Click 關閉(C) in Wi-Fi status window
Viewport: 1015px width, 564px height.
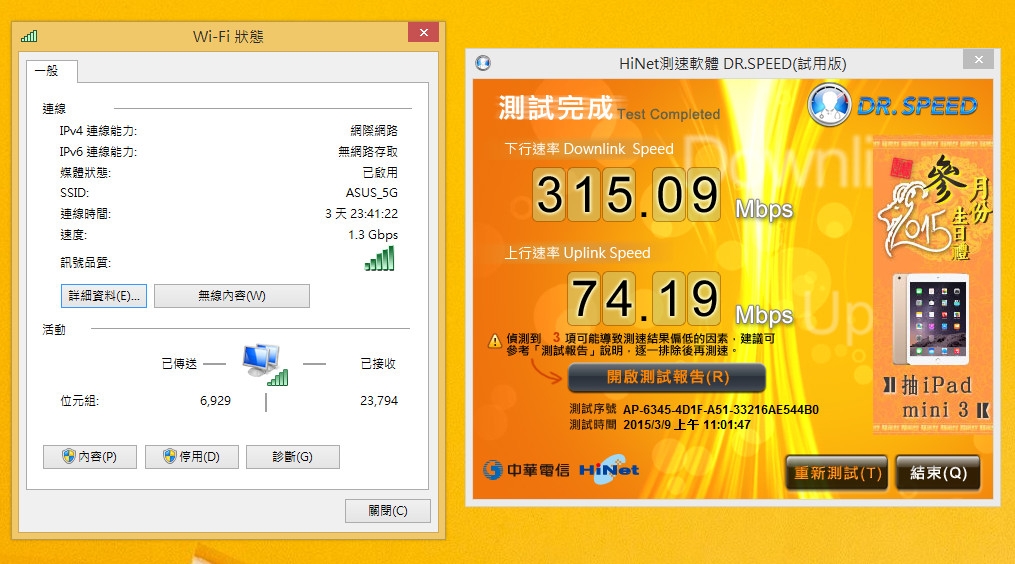388,511
